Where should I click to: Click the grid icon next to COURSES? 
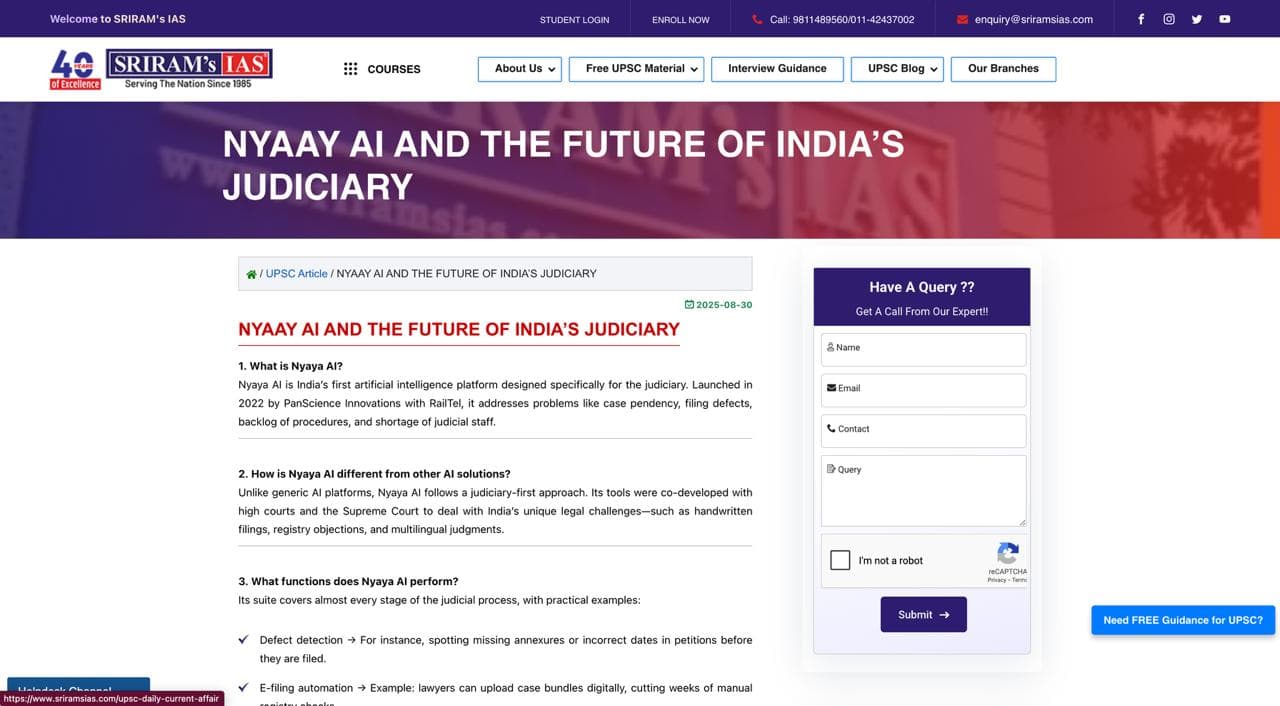click(x=350, y=68)
